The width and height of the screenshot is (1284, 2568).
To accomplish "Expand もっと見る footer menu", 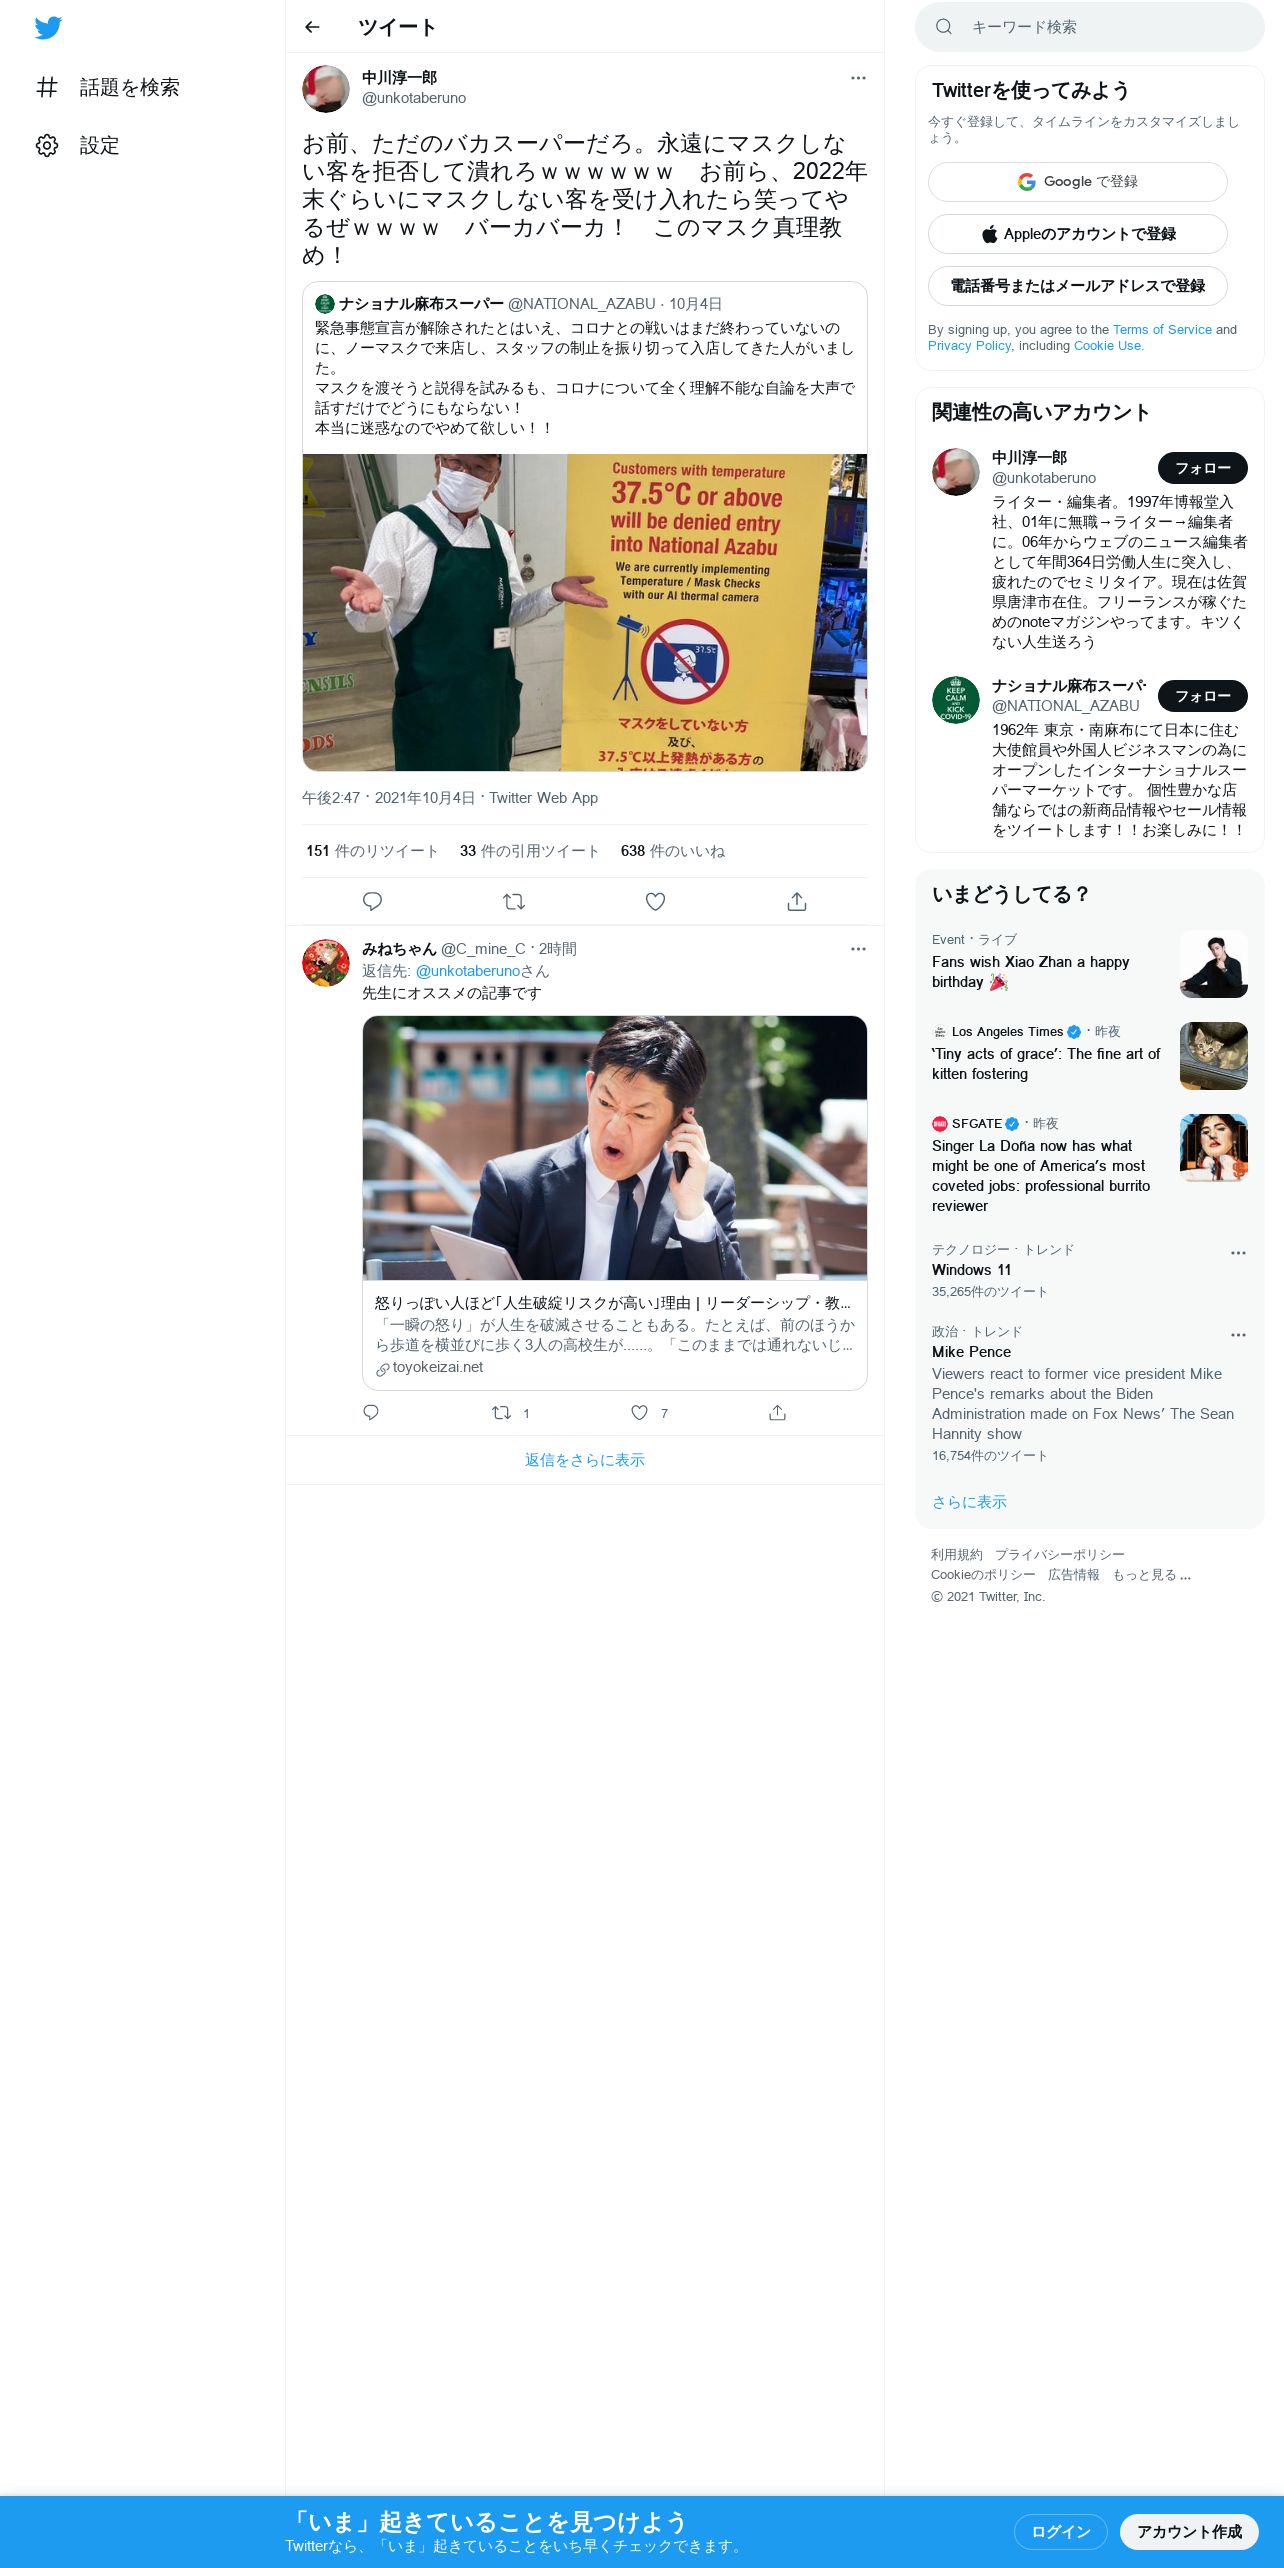I will (x=1152, y=1575).
